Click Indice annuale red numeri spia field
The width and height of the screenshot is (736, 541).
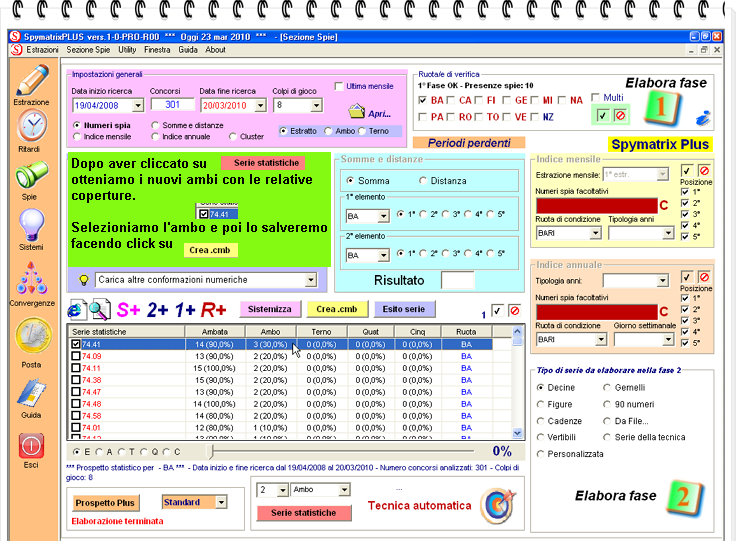click(x=597, y=312)
